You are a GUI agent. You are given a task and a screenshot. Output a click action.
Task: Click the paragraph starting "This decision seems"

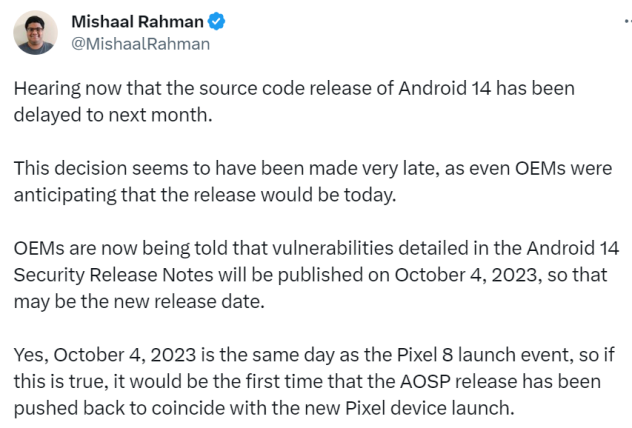tap(312, 181)
